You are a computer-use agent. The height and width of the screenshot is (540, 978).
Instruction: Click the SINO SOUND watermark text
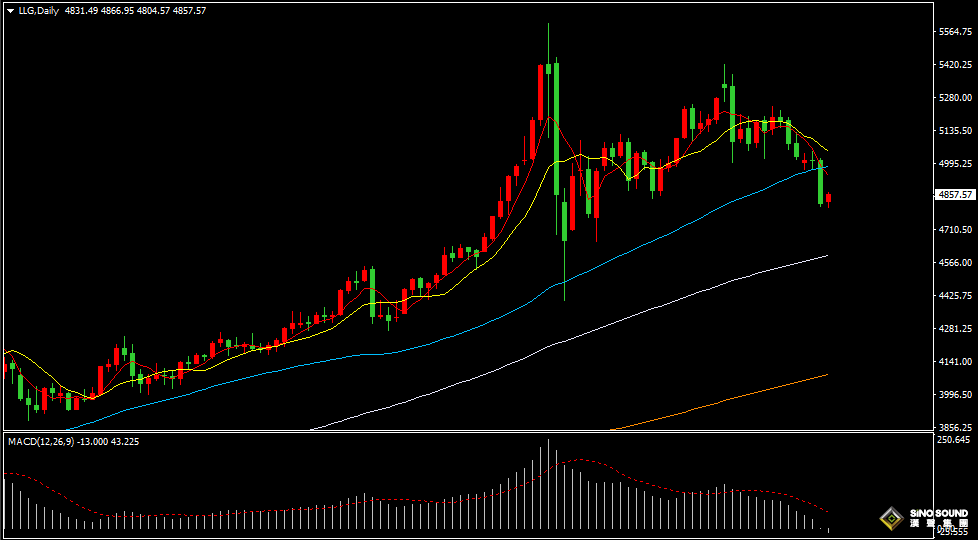[937, 513]
